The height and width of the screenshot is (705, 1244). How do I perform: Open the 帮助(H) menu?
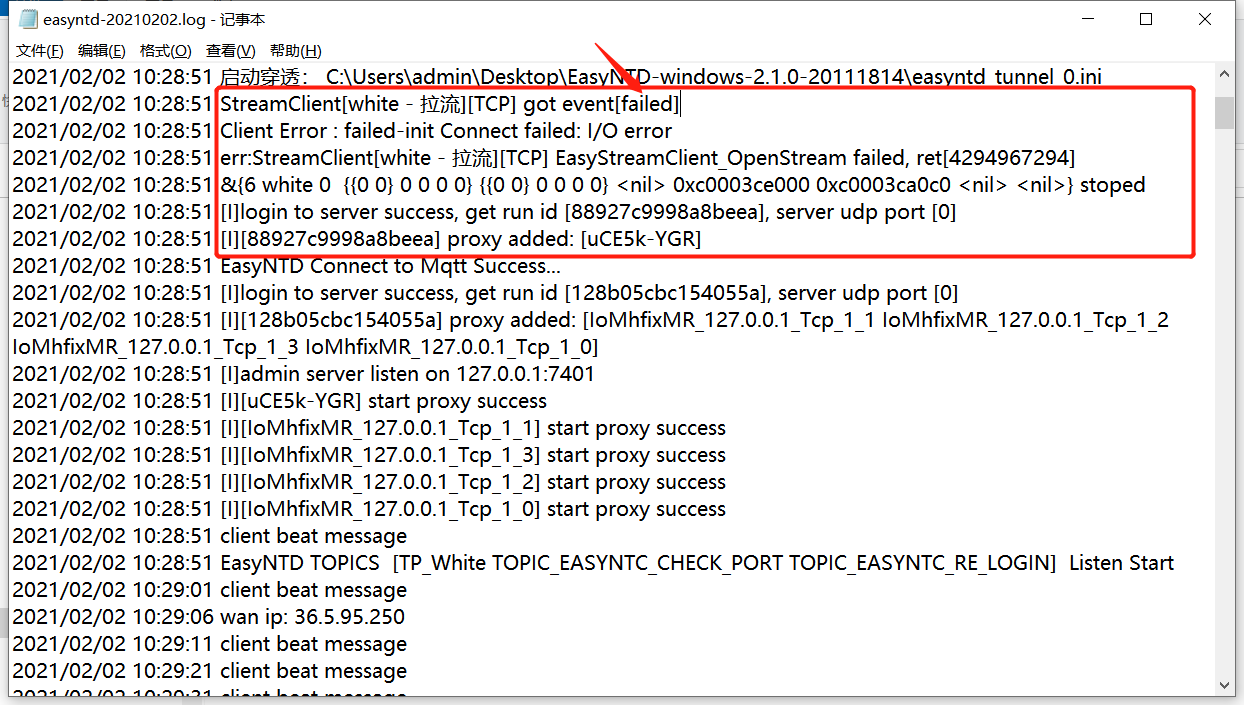coord(296,51)
